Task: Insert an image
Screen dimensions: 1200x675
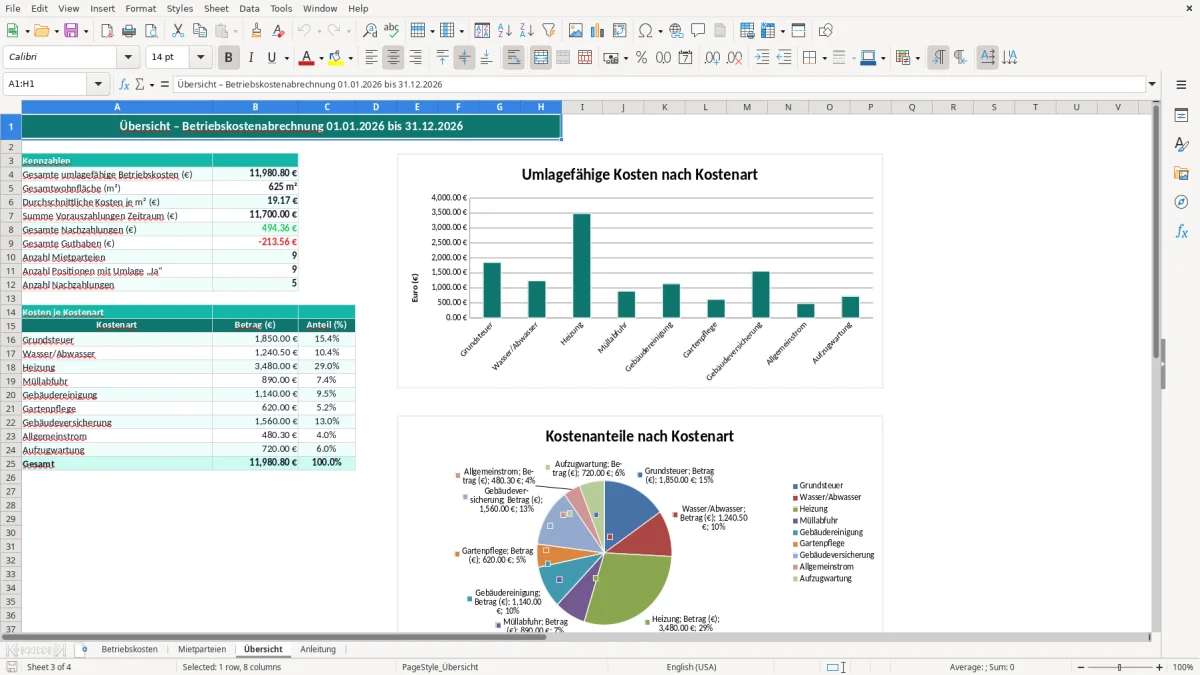Action: (577, 31)
